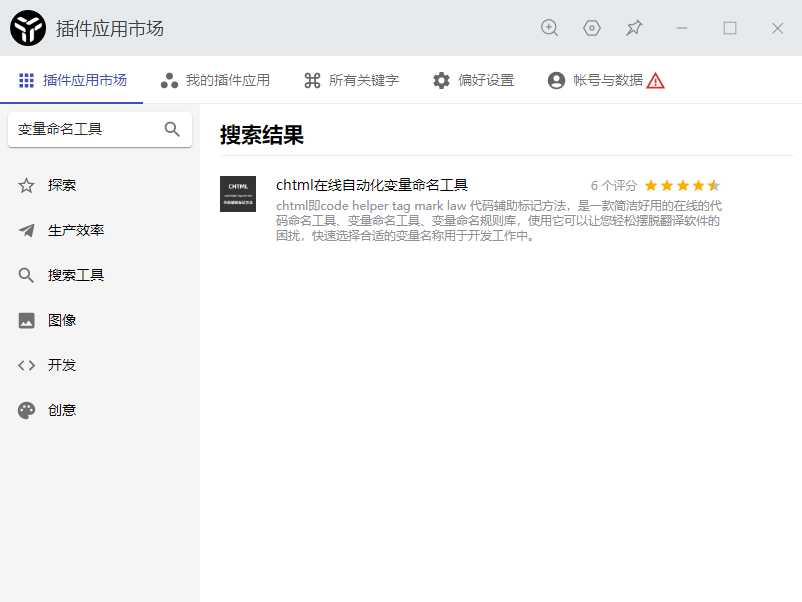Select 探索 category in sidebar
The width and height of the screenshot is (802, 602).
(100, 185)
